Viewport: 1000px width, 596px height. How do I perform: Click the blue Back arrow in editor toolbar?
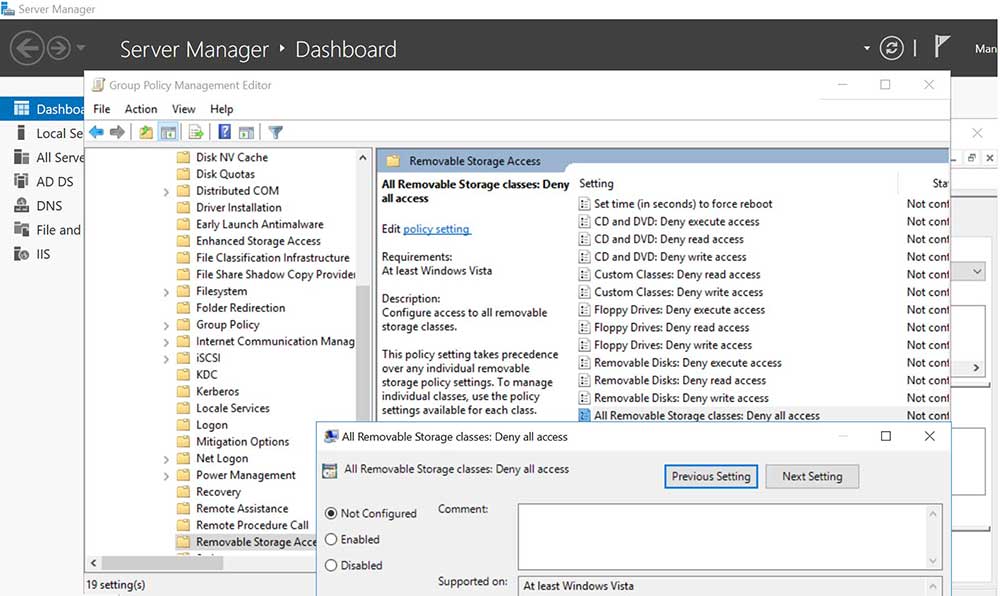(96, 132)
